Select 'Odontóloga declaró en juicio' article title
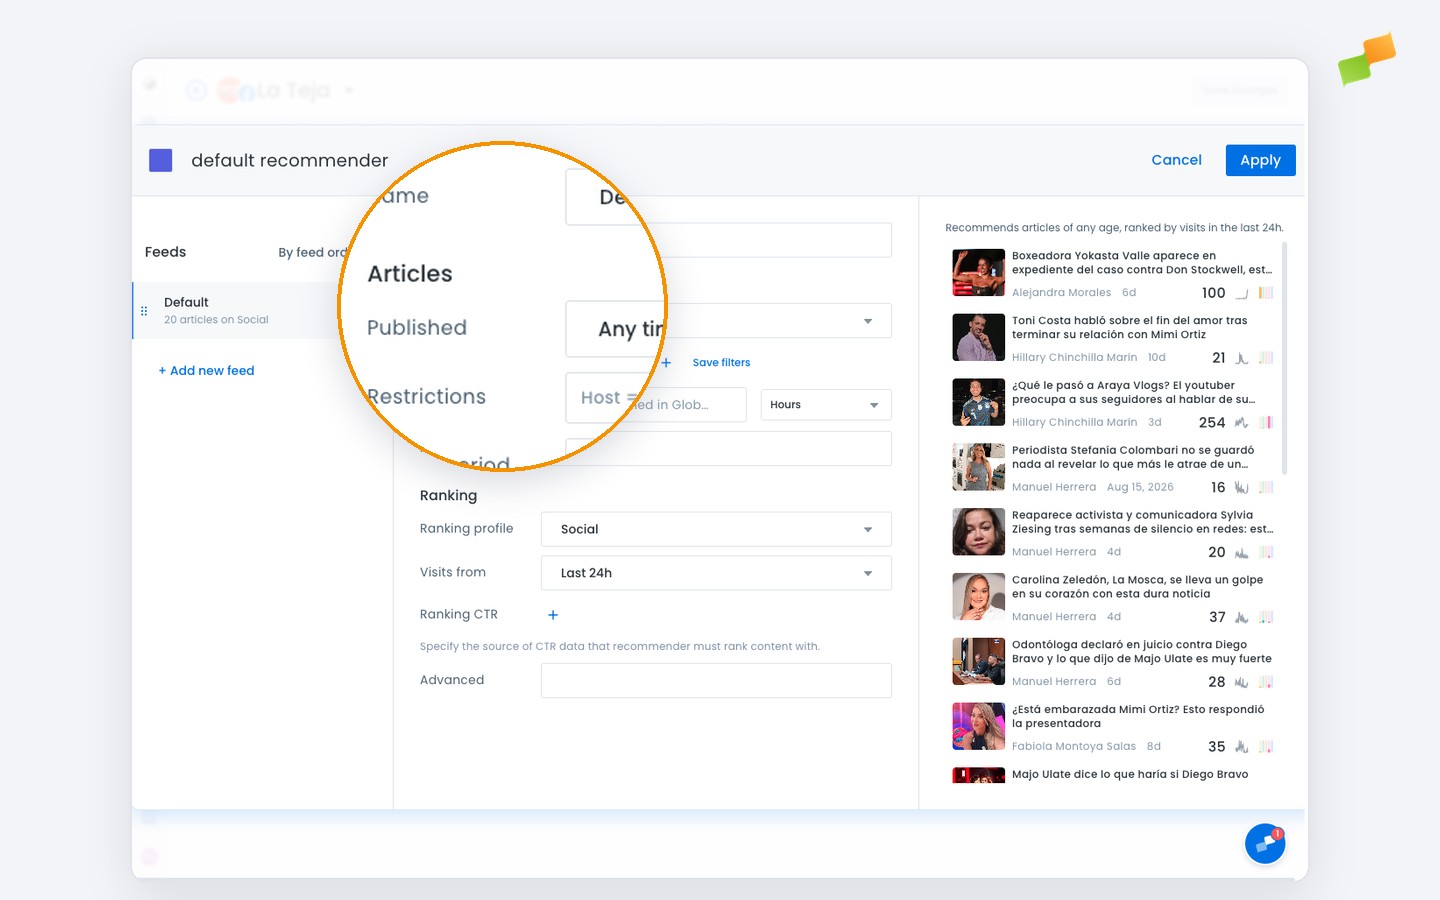Image resolution: width=1440 pixels, height=900 pixels. tap(1142, 652)
